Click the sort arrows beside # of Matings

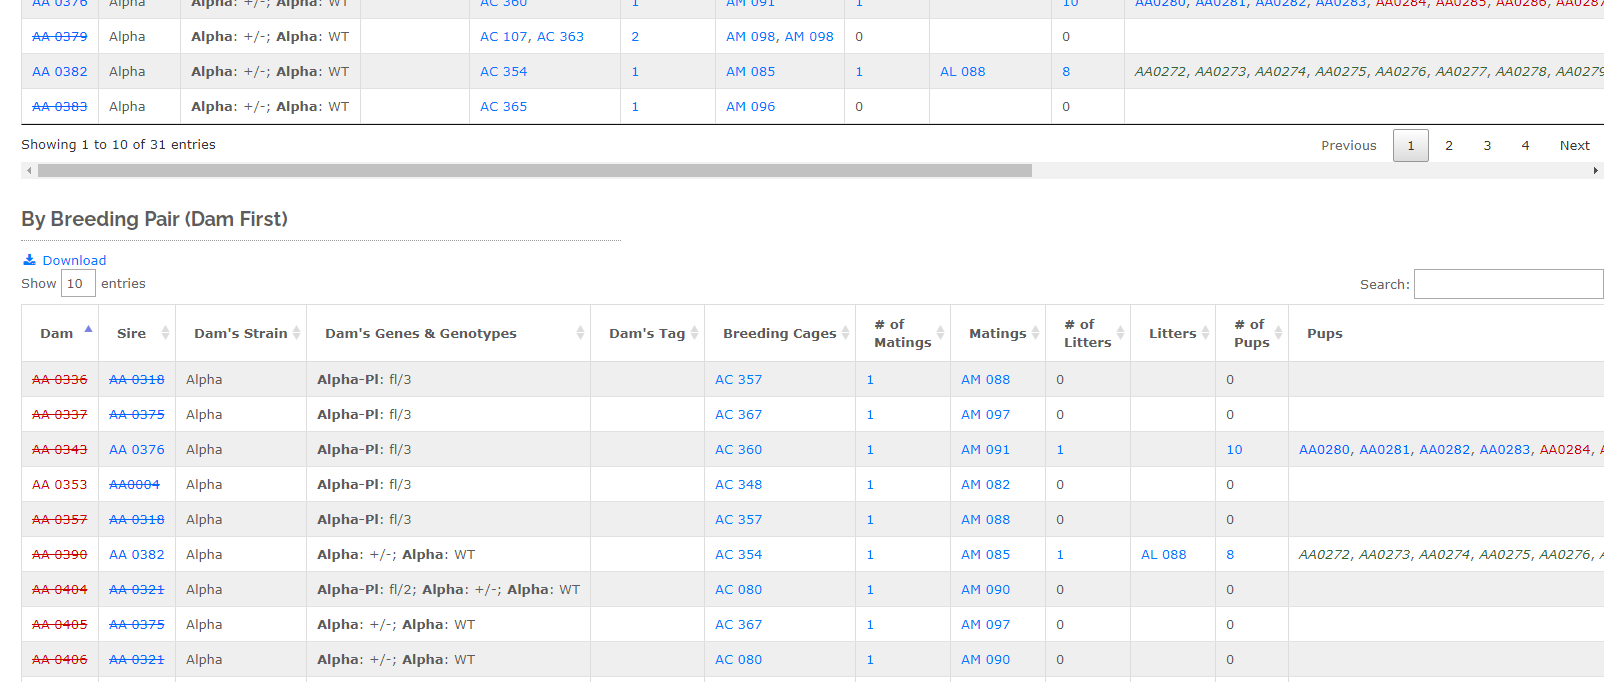pos(940,333)
